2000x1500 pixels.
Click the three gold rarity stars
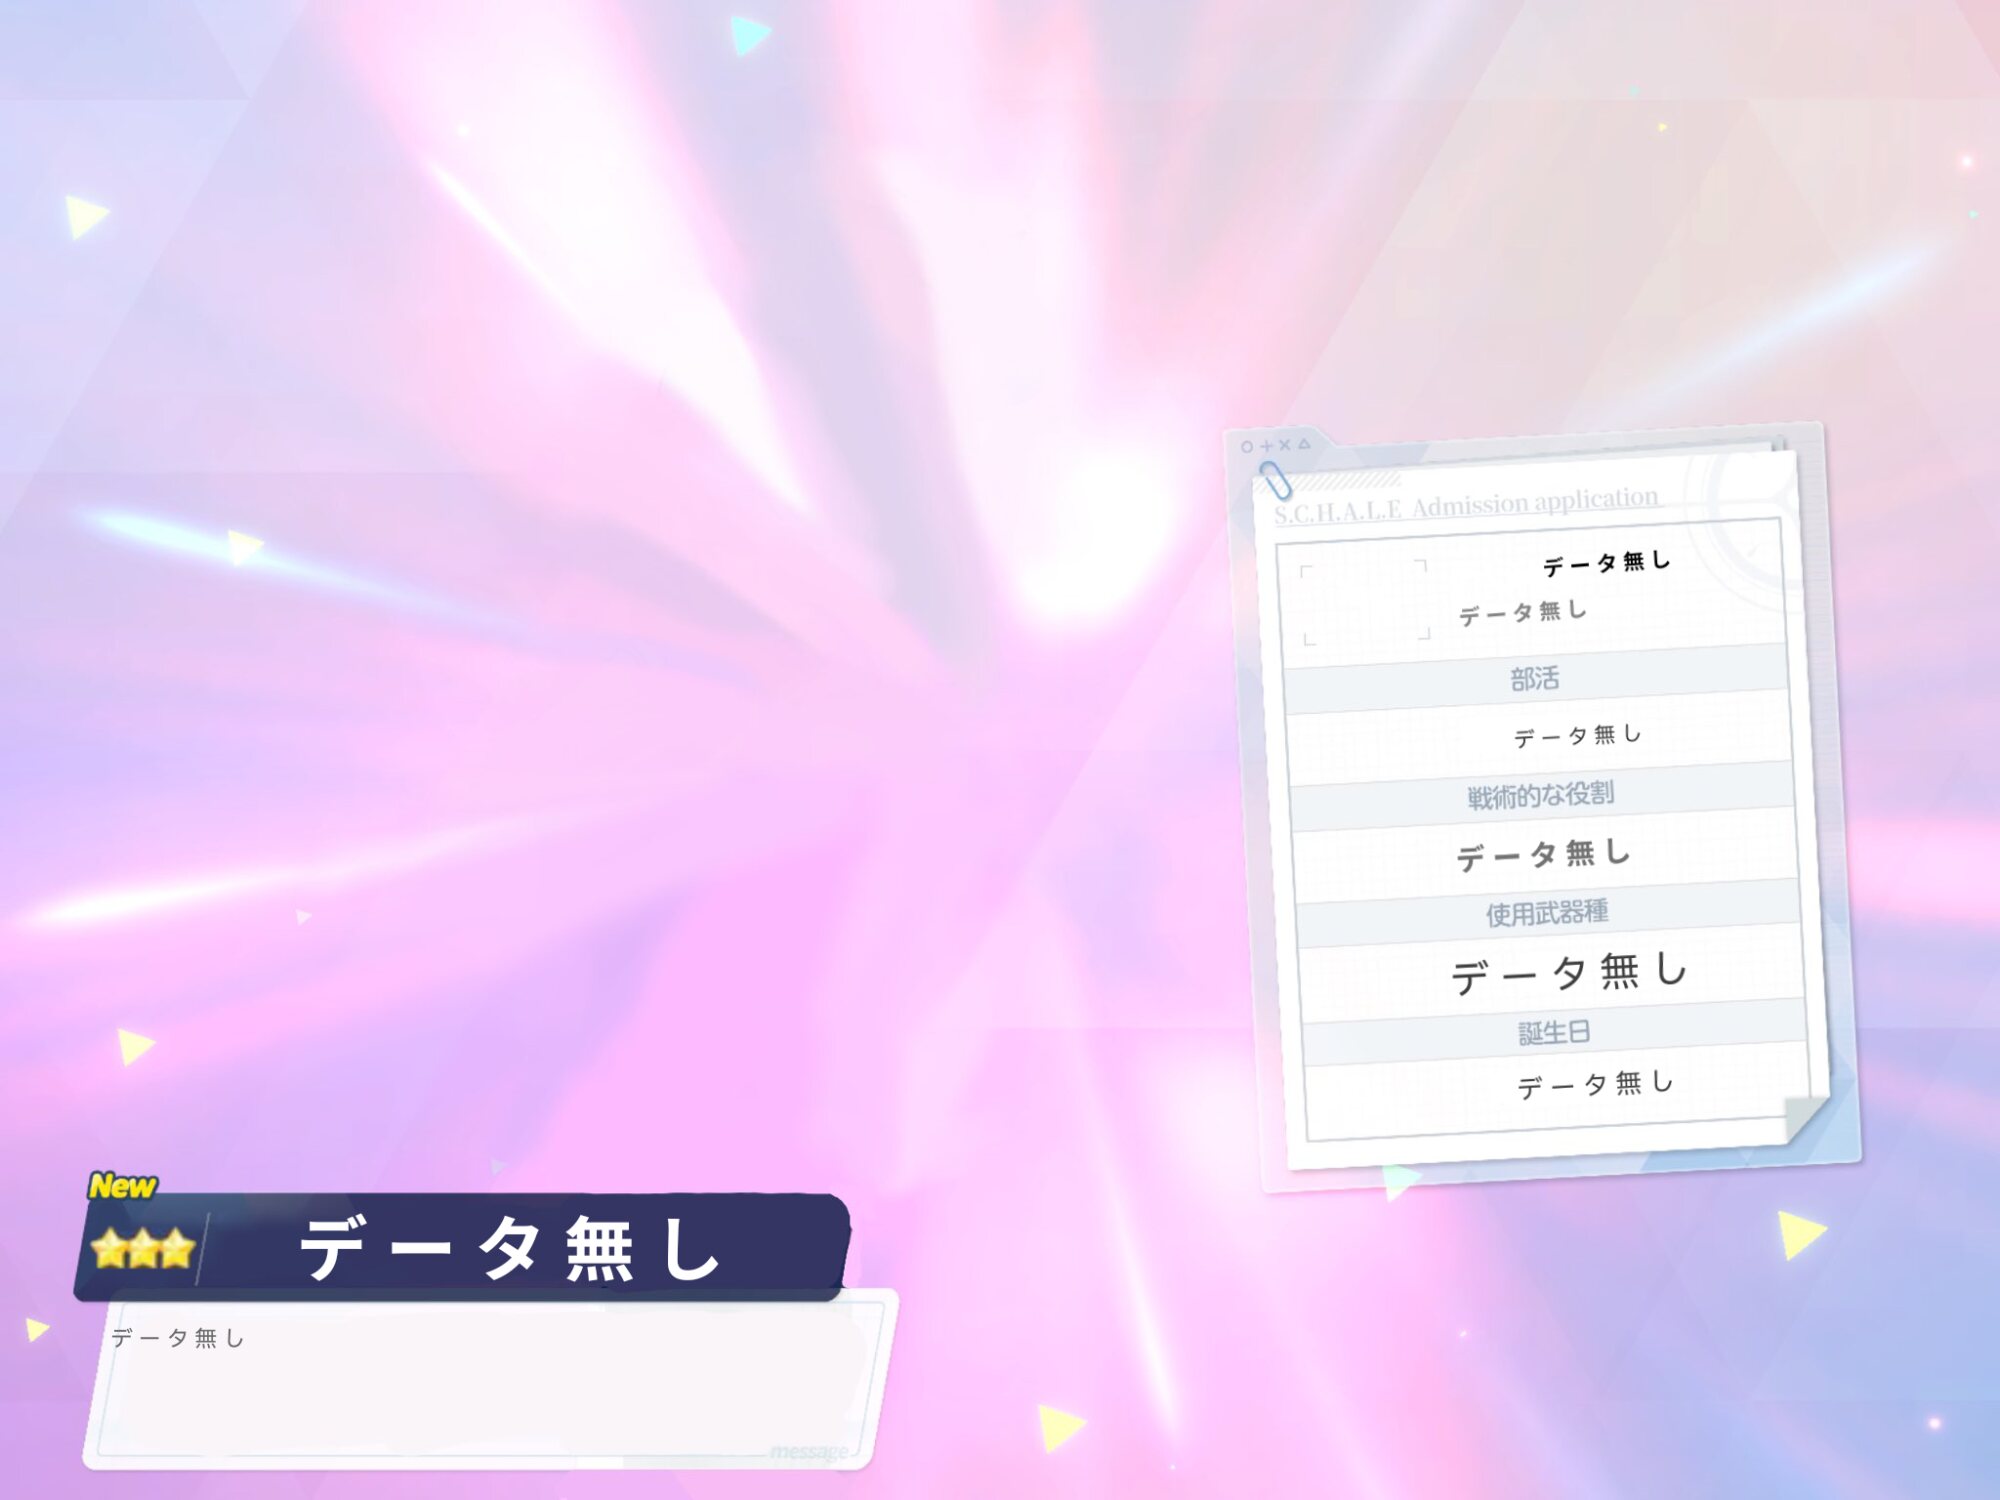point(142,1249)
